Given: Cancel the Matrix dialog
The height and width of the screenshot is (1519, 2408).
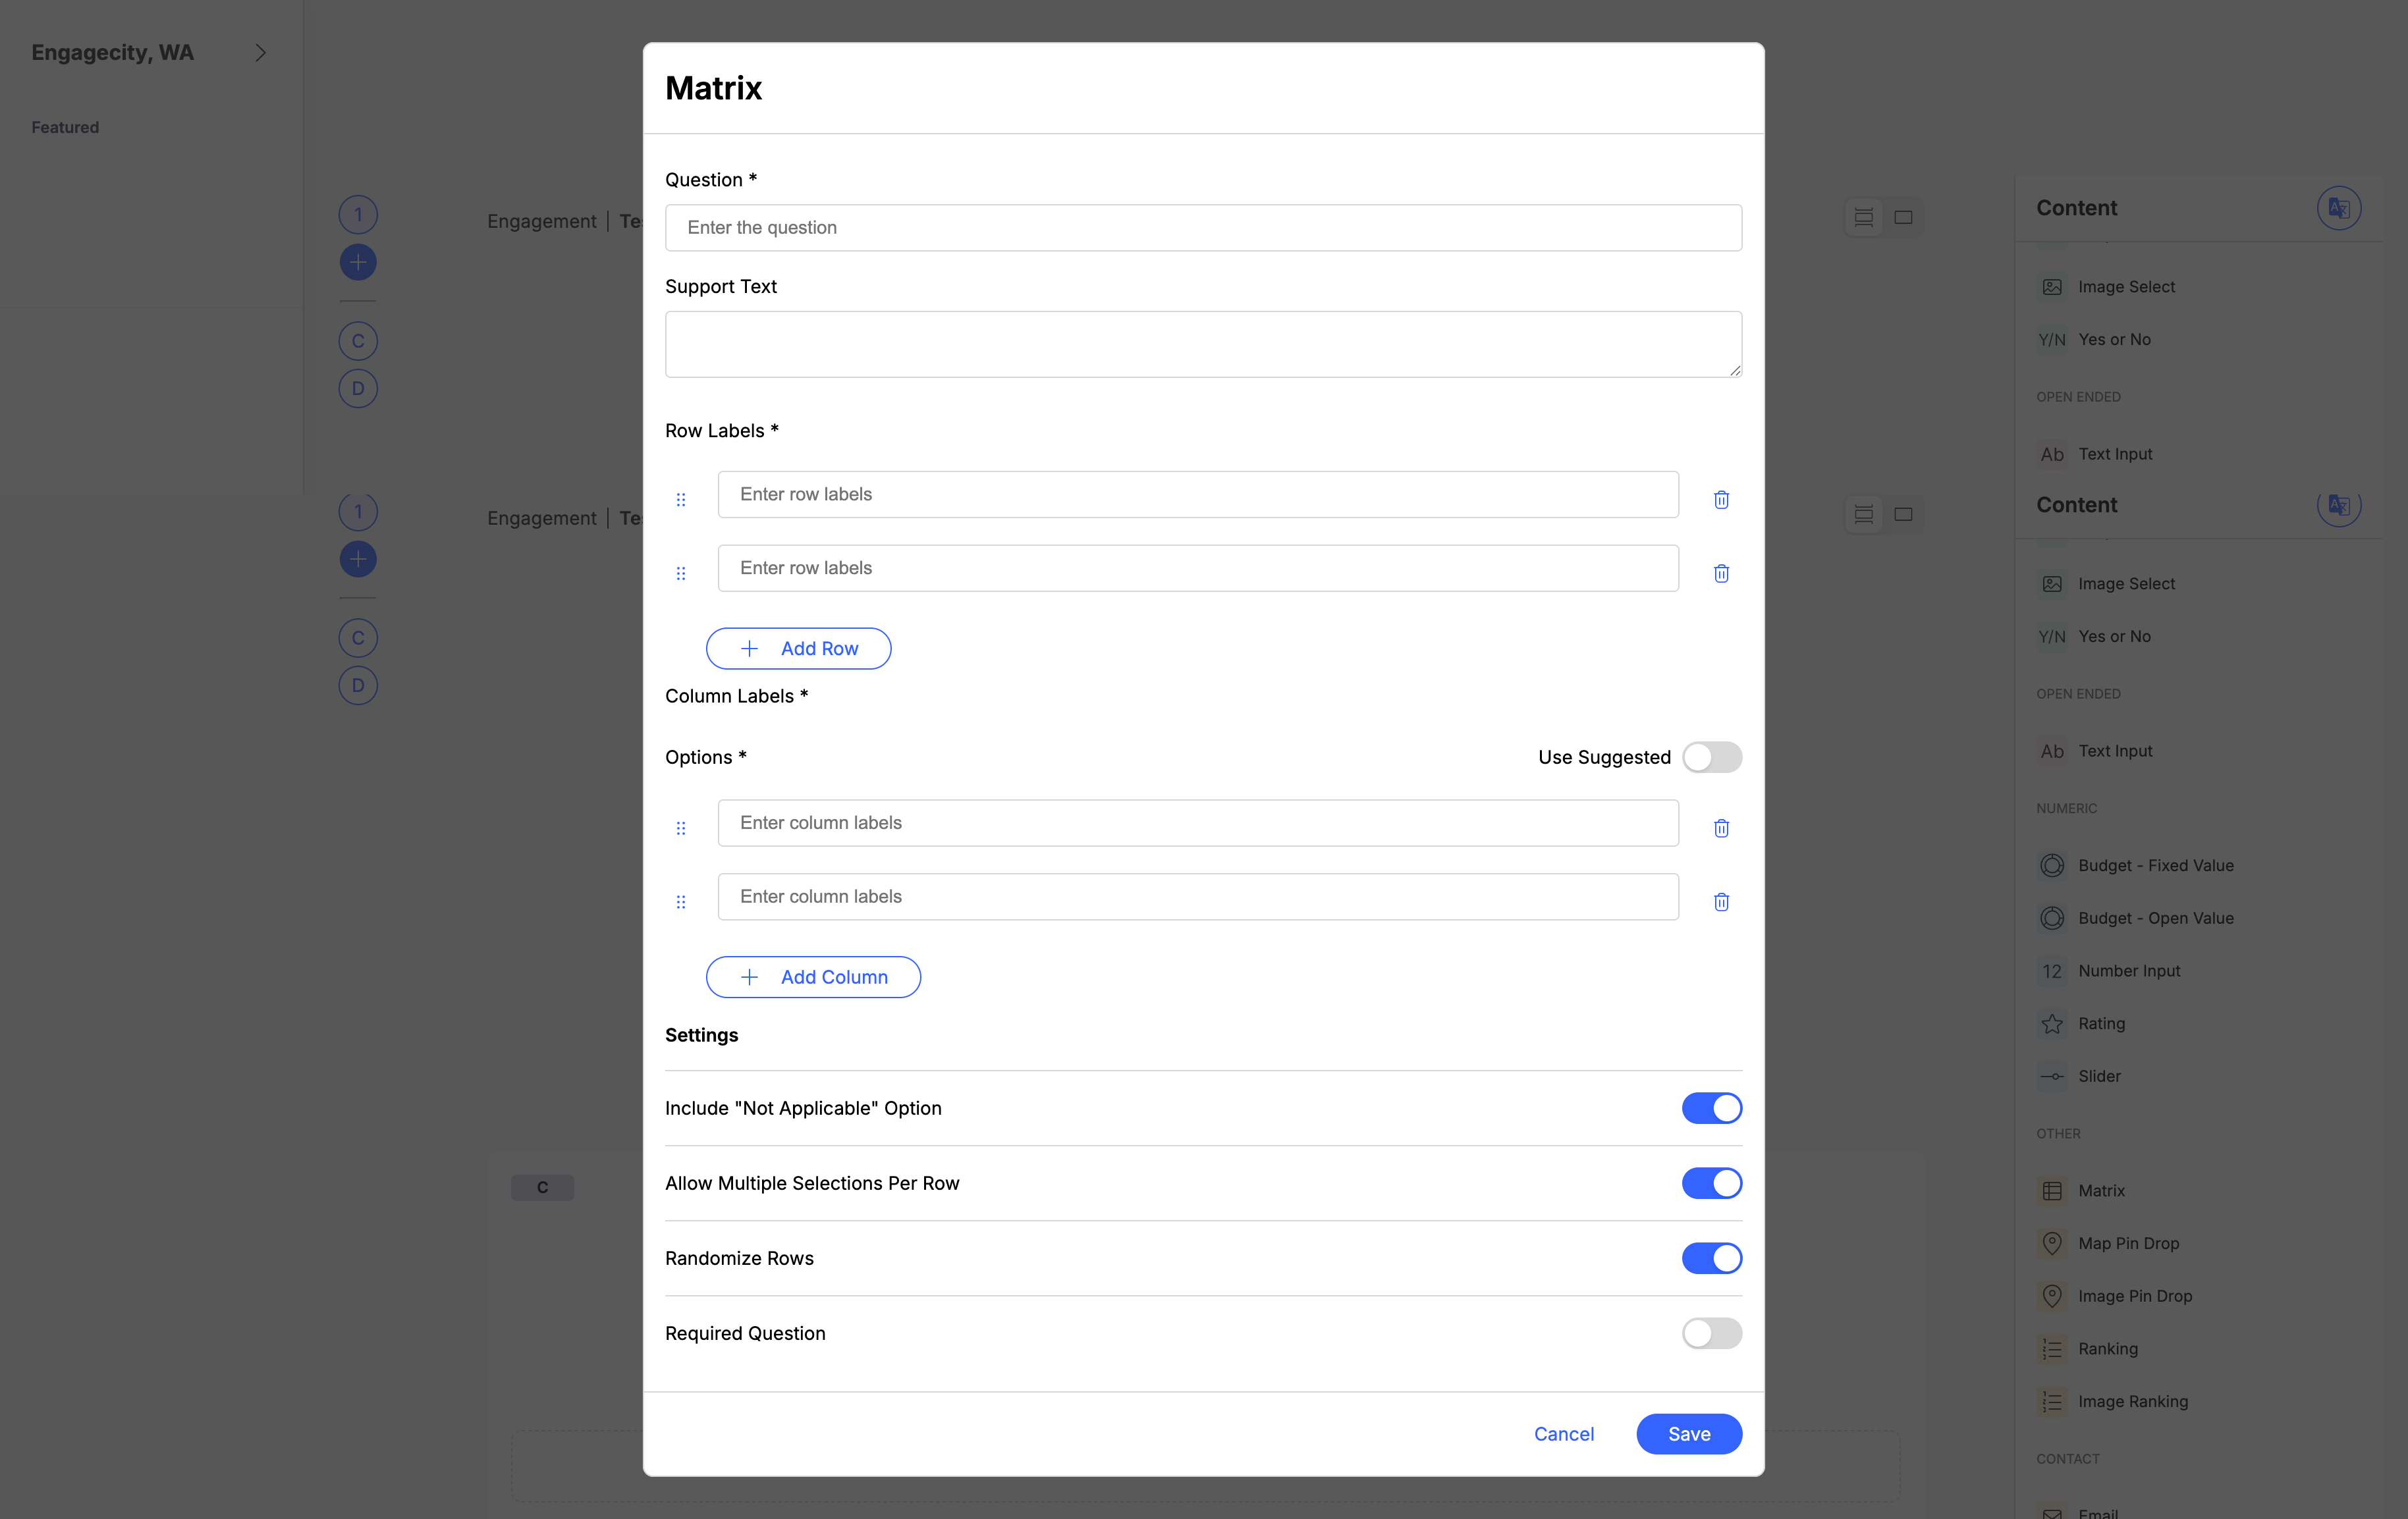Looking at the screenshot, I should (1563, 1434).
